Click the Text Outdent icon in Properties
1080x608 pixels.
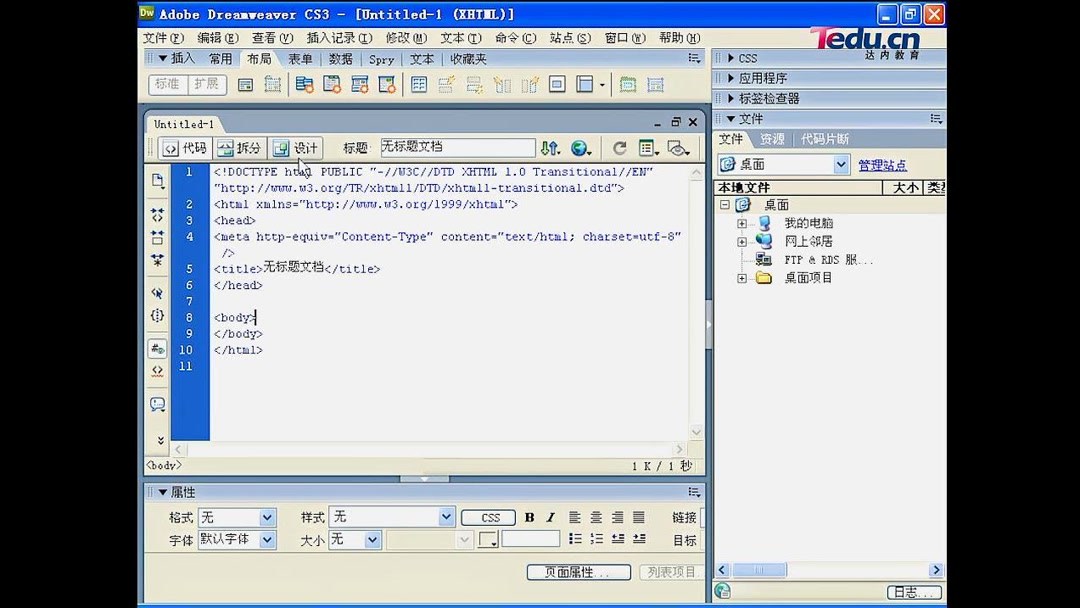click(619, 539)
